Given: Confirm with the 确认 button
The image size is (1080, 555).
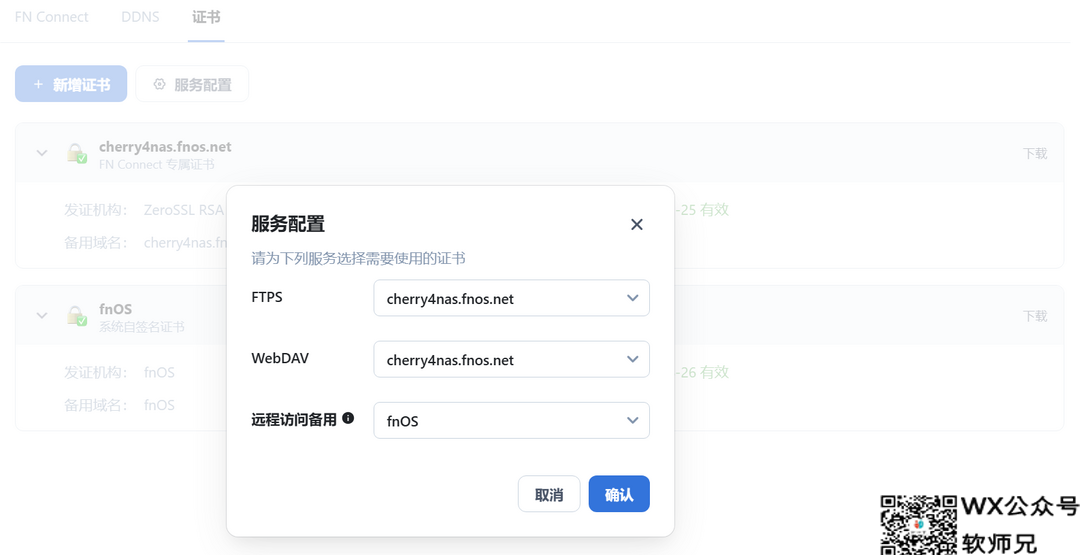Looking at the screenshot, I should 619,494.
